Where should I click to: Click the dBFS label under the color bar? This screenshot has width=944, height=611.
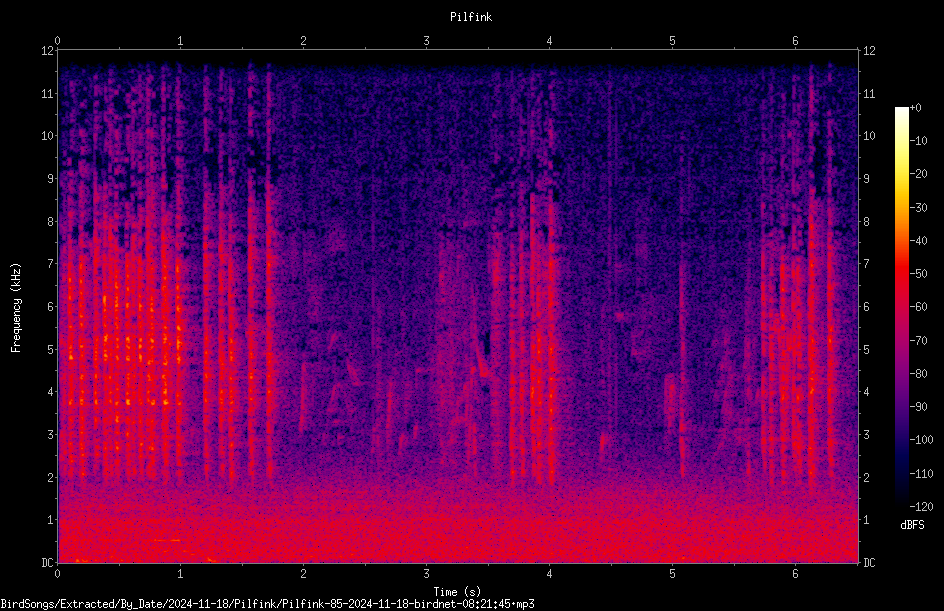(912, 525)
